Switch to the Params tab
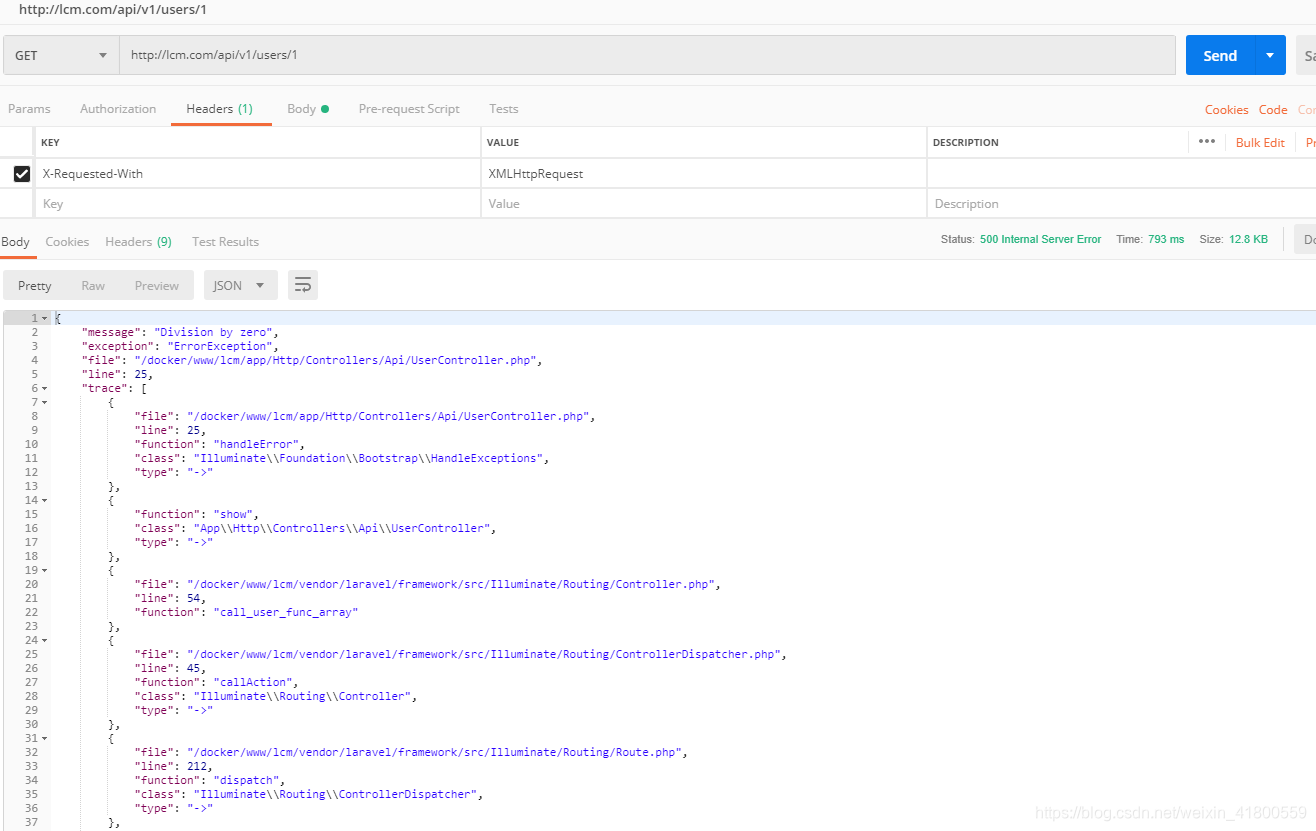1316x831 pixels. 29,109
